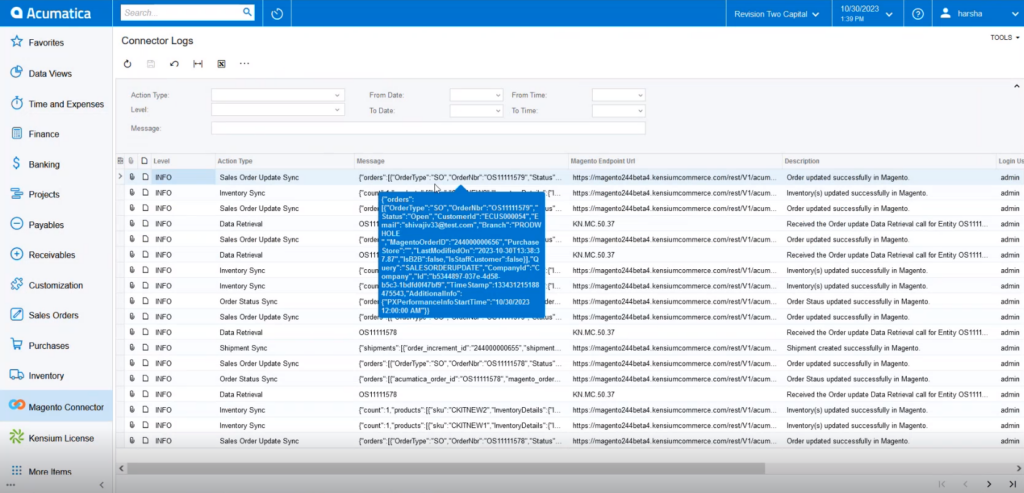
Task: Click the search magnifier icon
Action: [248, 12]
